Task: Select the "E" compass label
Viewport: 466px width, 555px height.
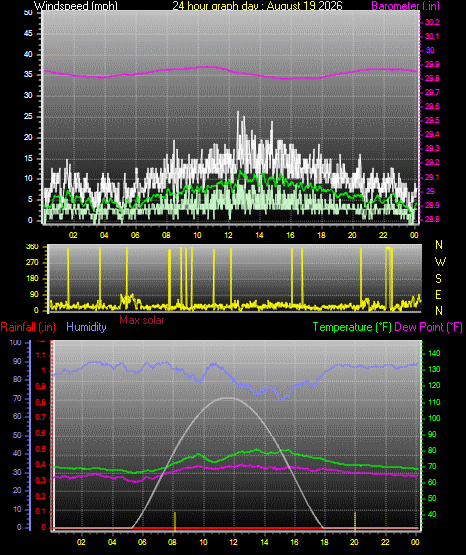Action: 438,295
